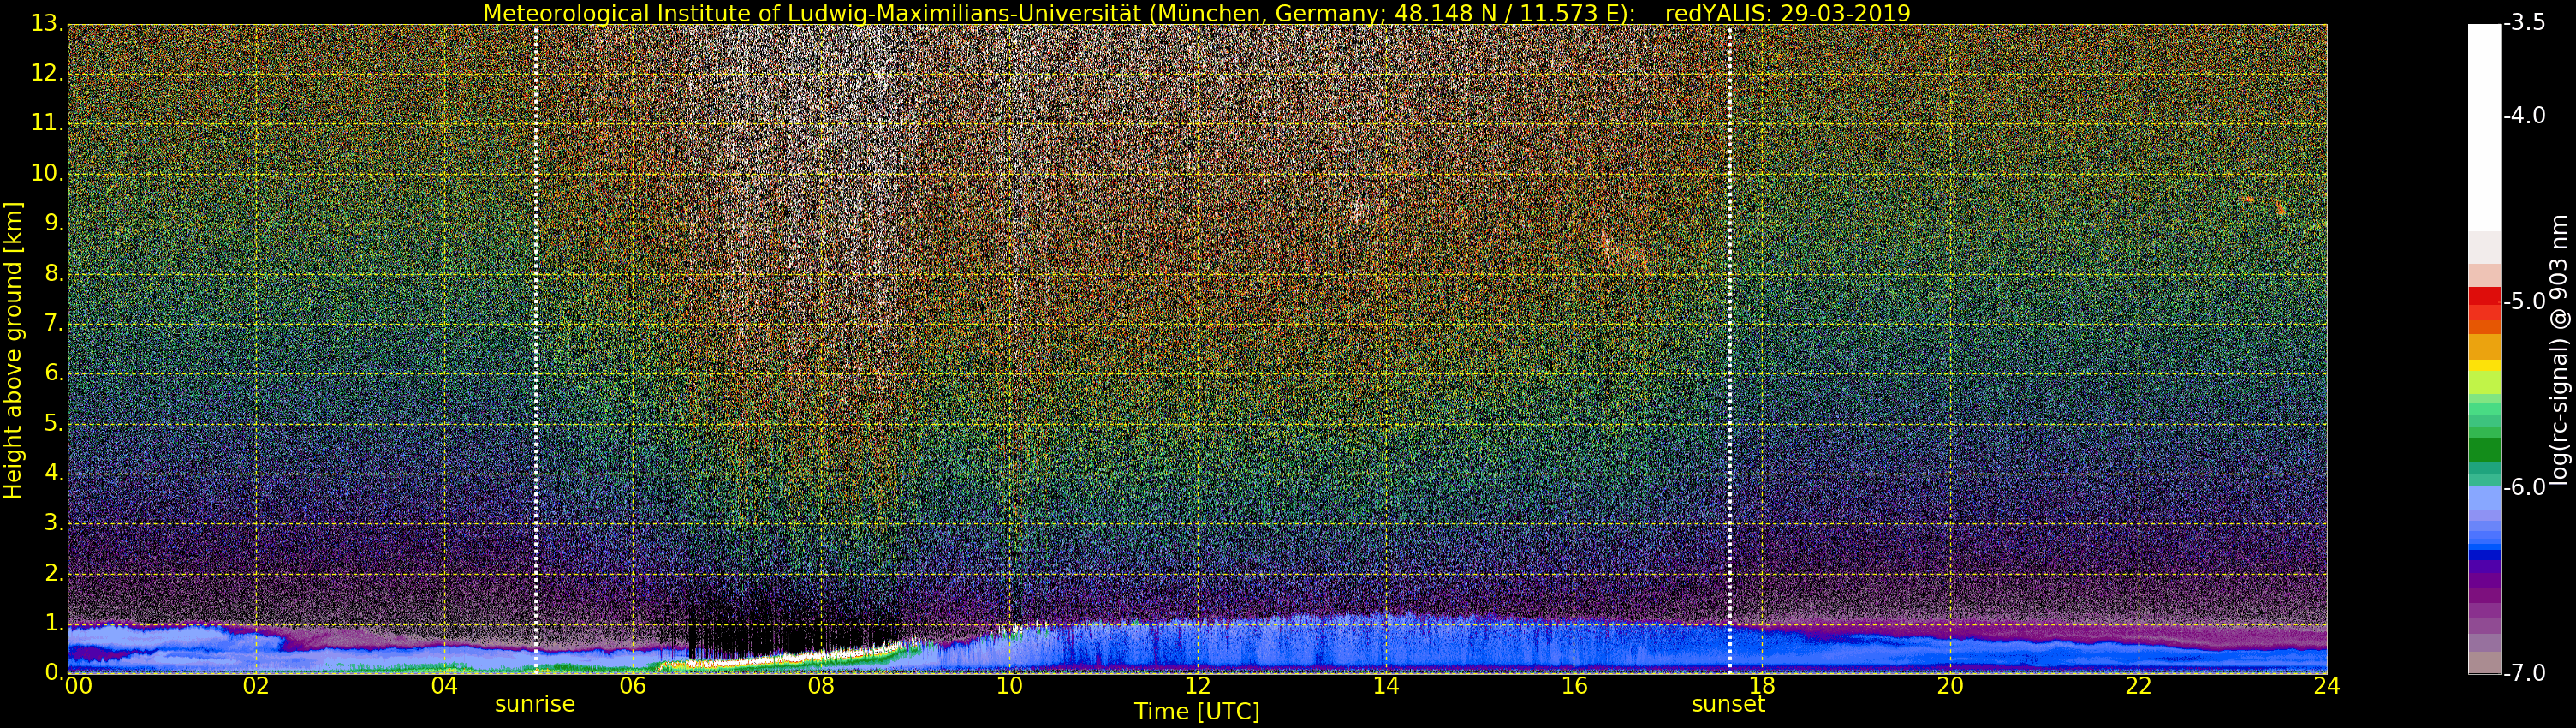Click the y-axis tick label '9.'
Image resolution: width=2576 pixels, height=728 pixels.
(54, 223)
